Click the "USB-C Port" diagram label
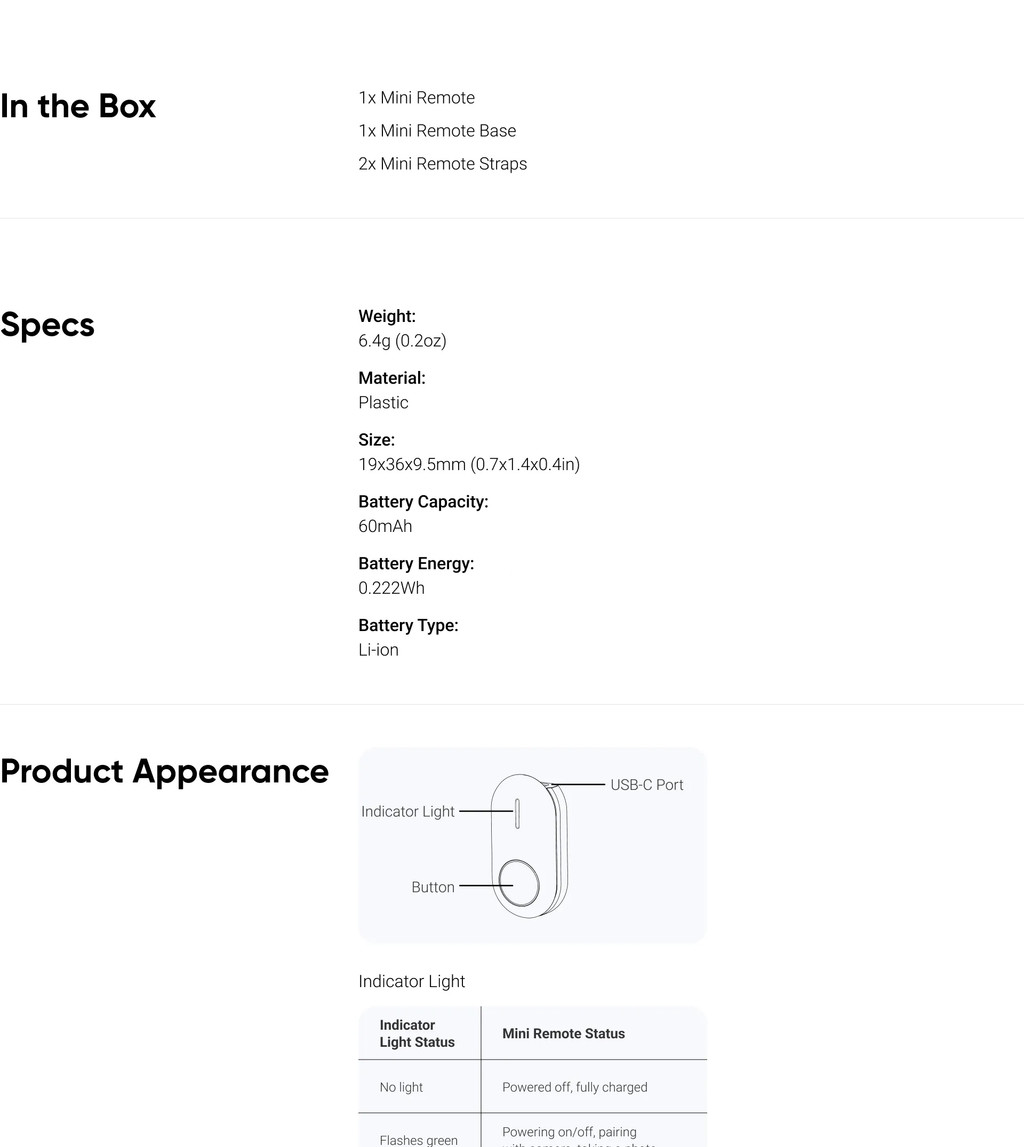Viewport: 1024px width, 1147px height. (646, 785)
